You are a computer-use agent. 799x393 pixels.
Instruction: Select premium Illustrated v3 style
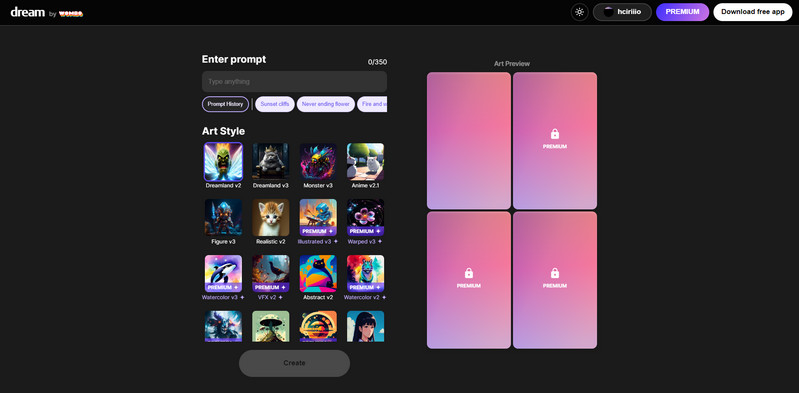tap(318, 222)
